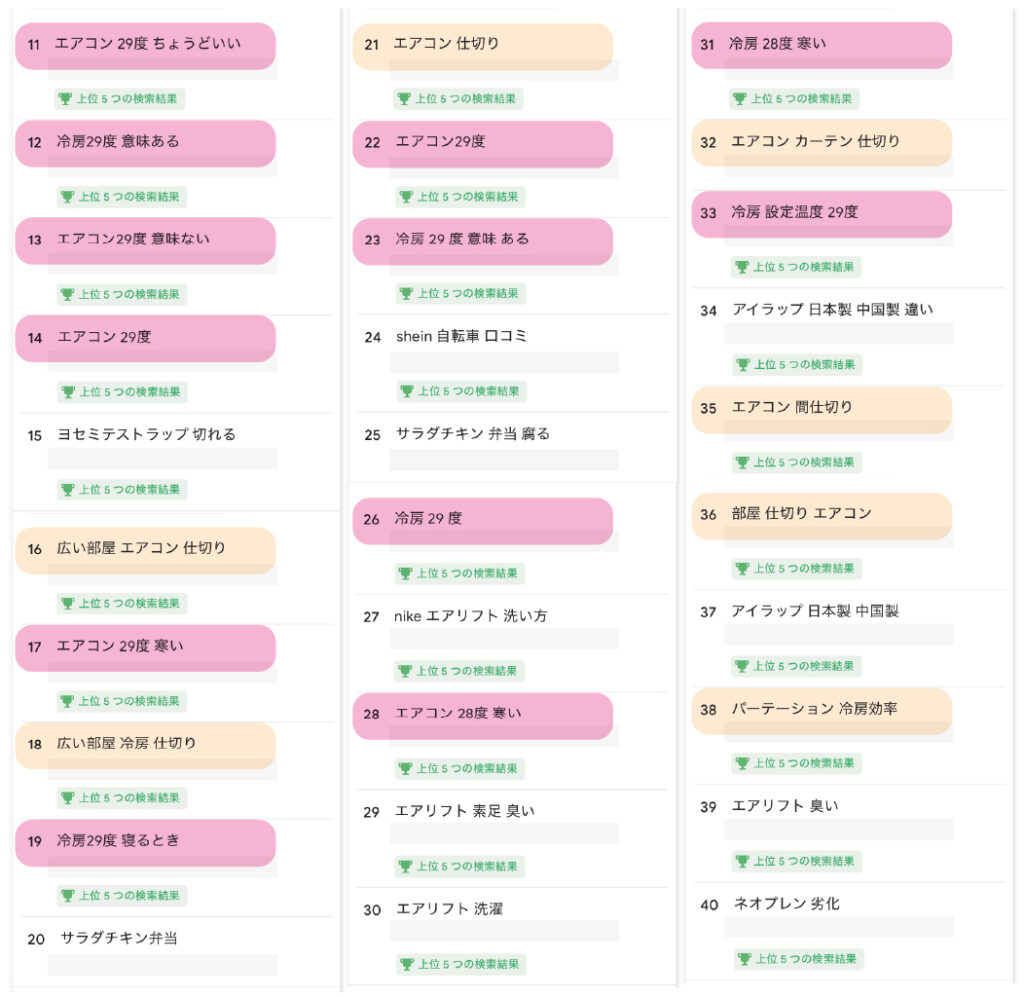Click trophy icon under query 30
The image size is (1024, 998).
pyautogui.click(x=407, y=964)
